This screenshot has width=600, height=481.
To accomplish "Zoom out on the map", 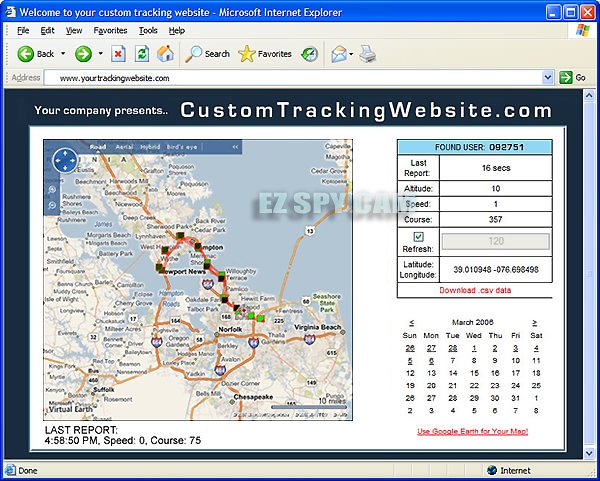I will coord(53,205).
